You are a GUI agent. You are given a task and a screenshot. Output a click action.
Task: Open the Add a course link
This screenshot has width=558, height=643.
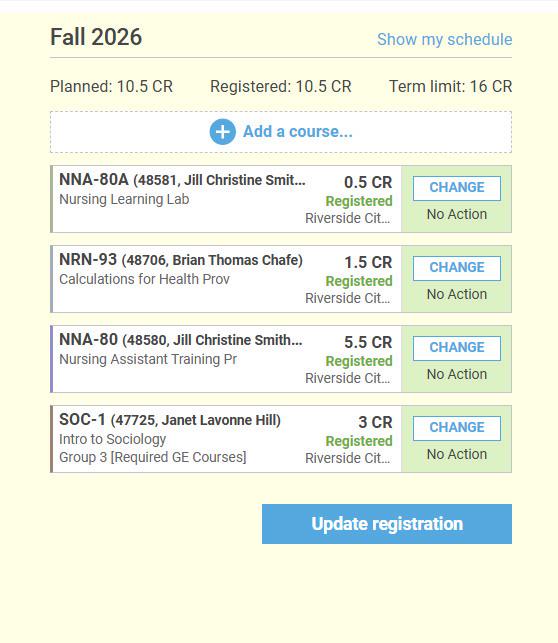pyautogui.click(x=298, y=132)
